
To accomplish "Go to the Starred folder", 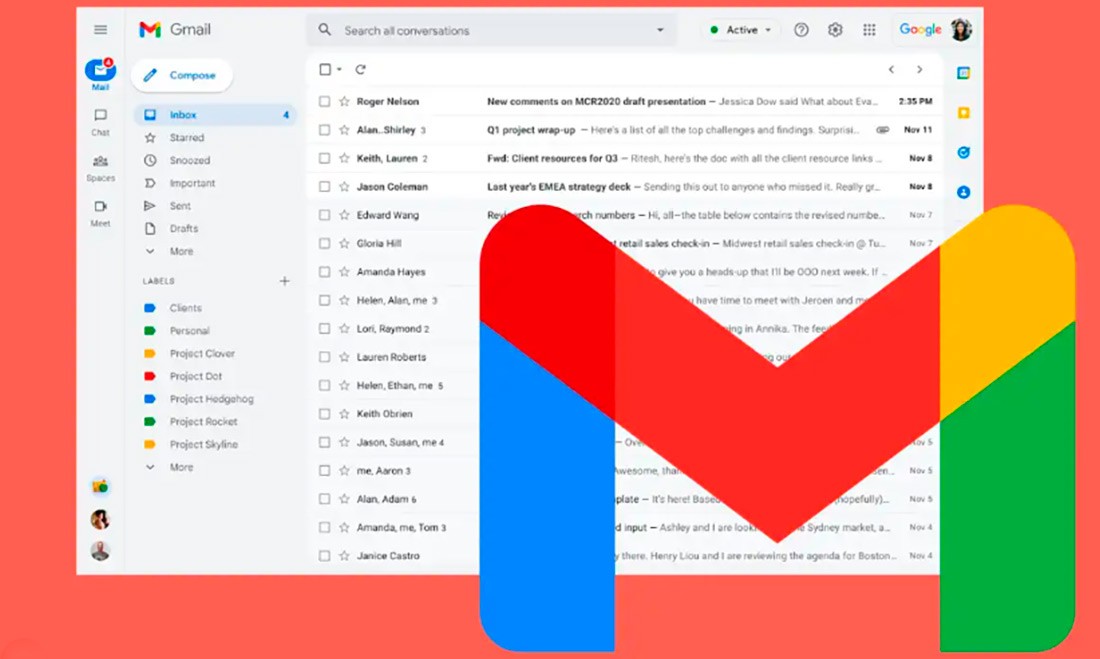I will click(186, 138).
